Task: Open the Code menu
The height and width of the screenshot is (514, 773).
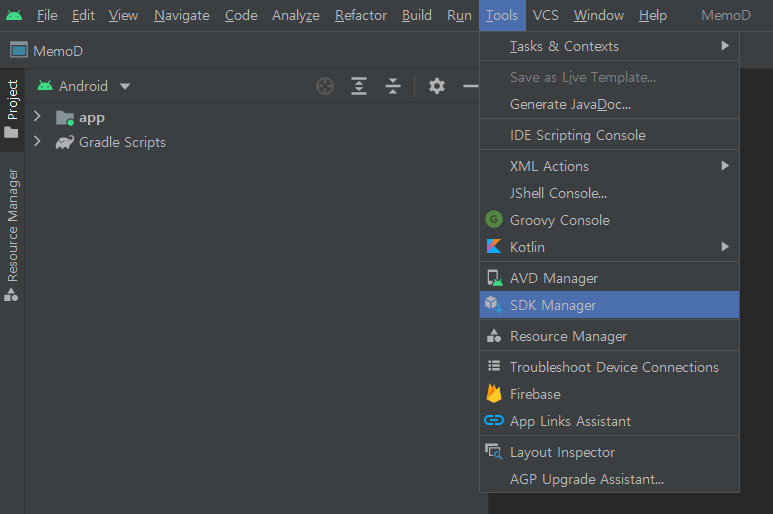Action: tap(241, 16)
